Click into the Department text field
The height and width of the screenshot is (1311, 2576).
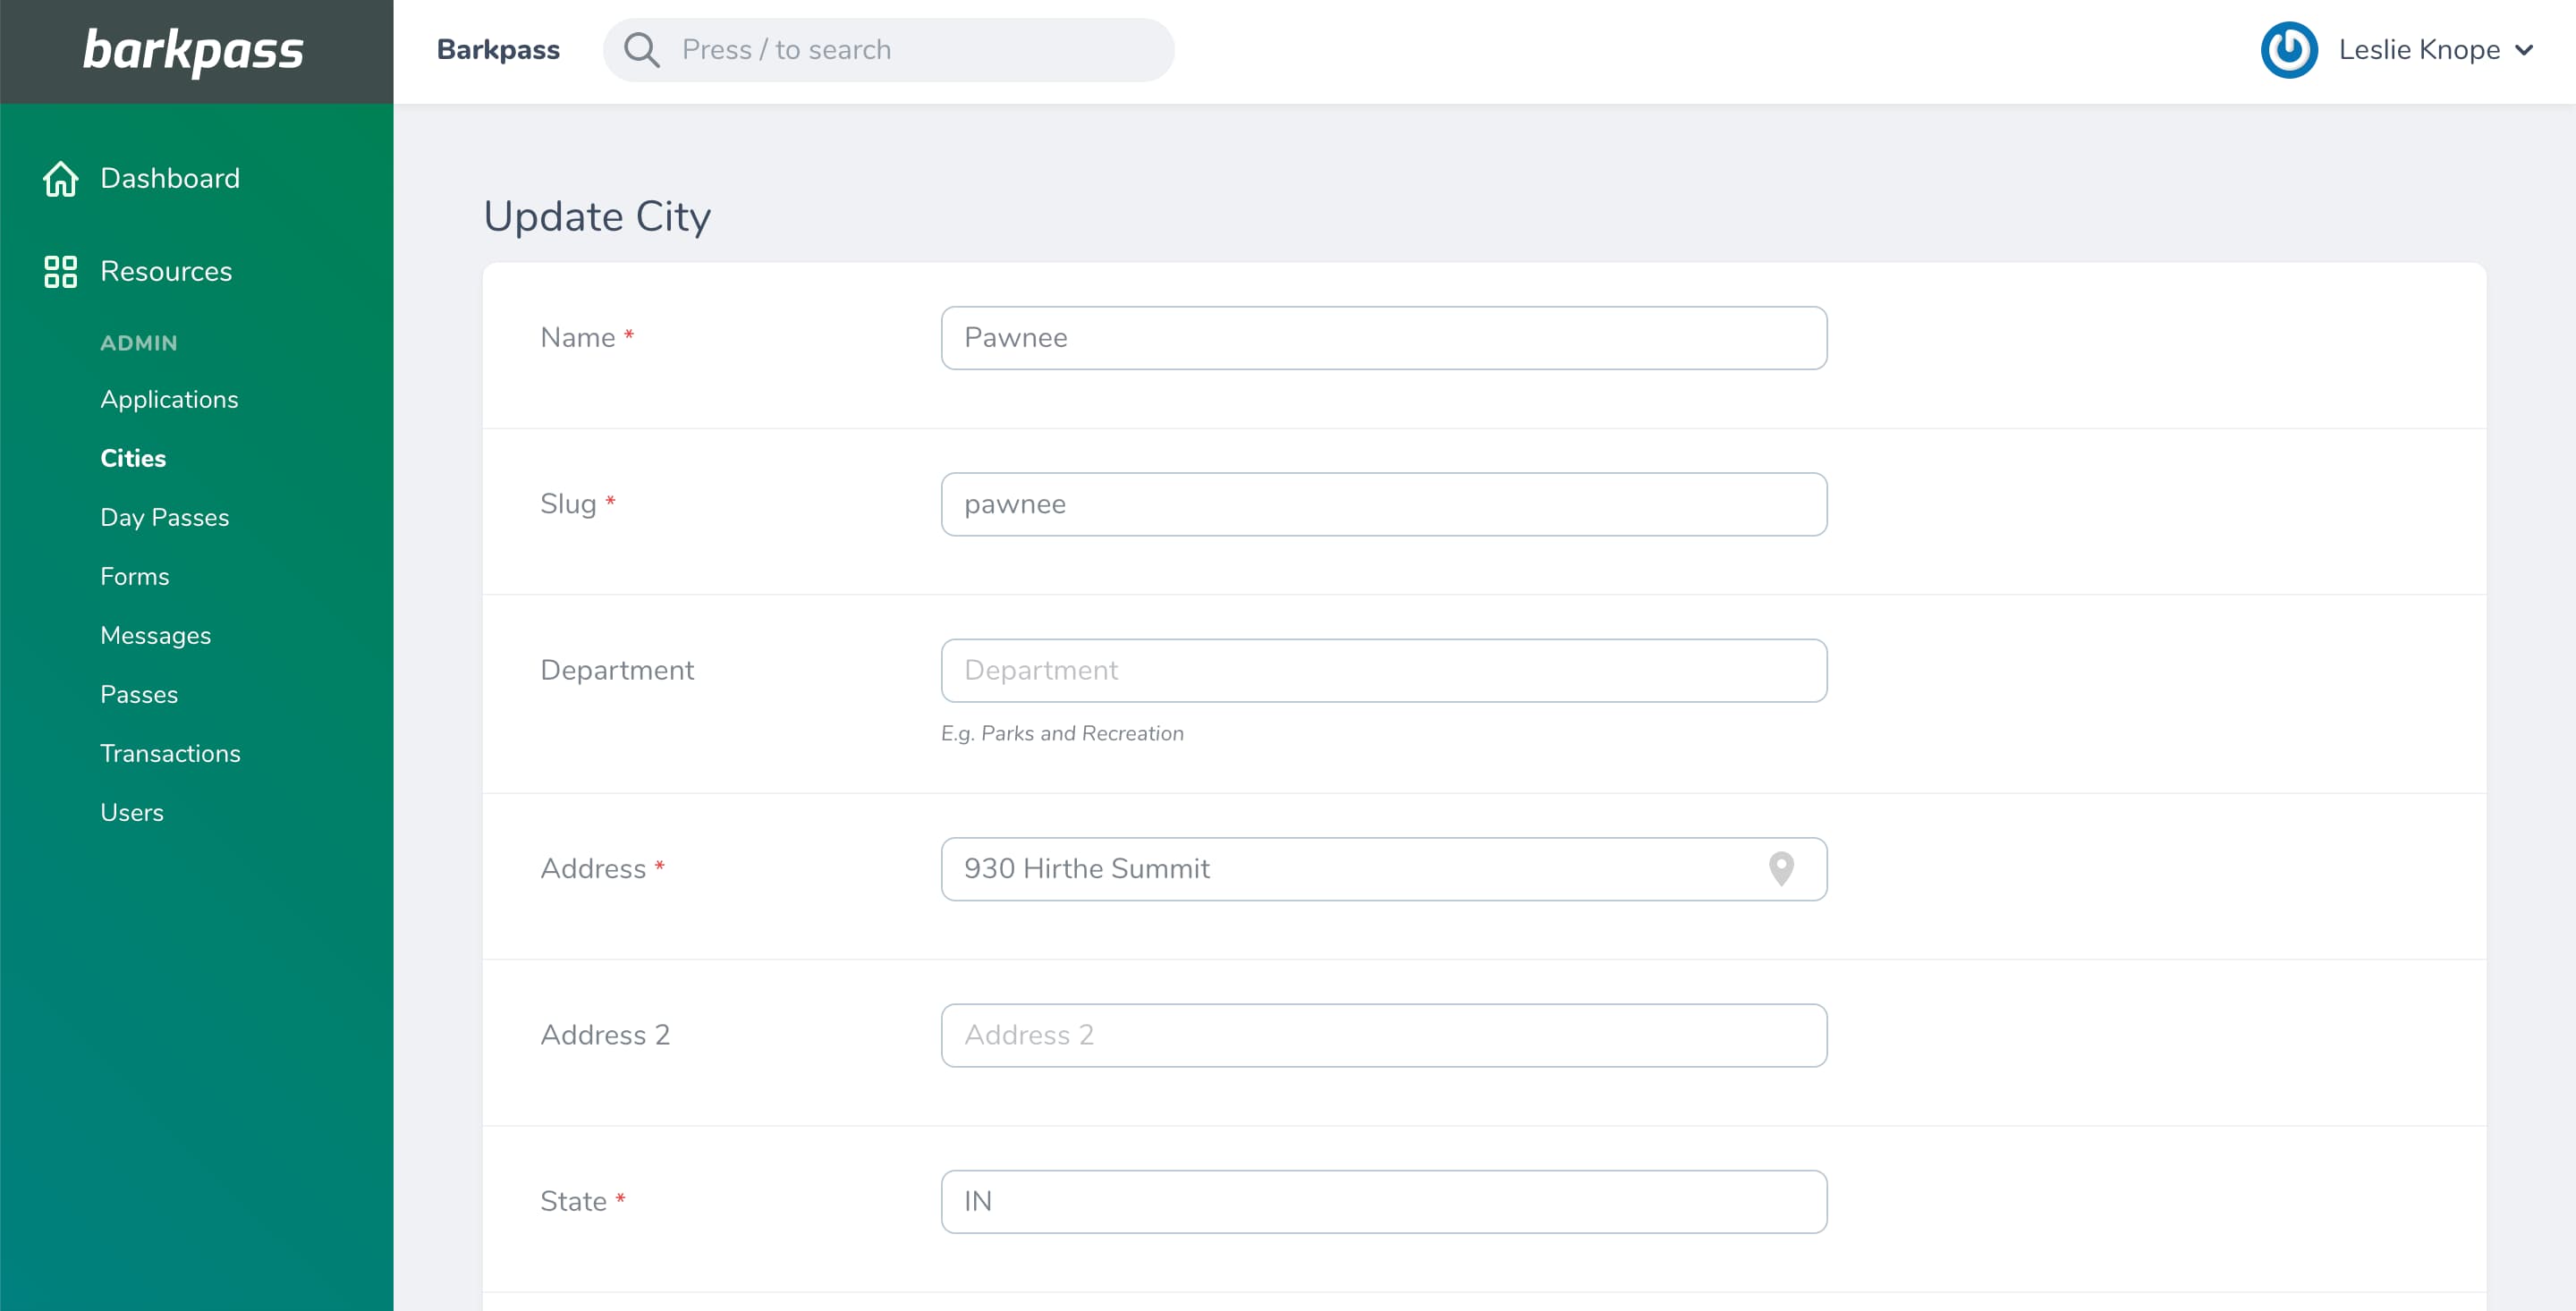(x=1383, y=670)
